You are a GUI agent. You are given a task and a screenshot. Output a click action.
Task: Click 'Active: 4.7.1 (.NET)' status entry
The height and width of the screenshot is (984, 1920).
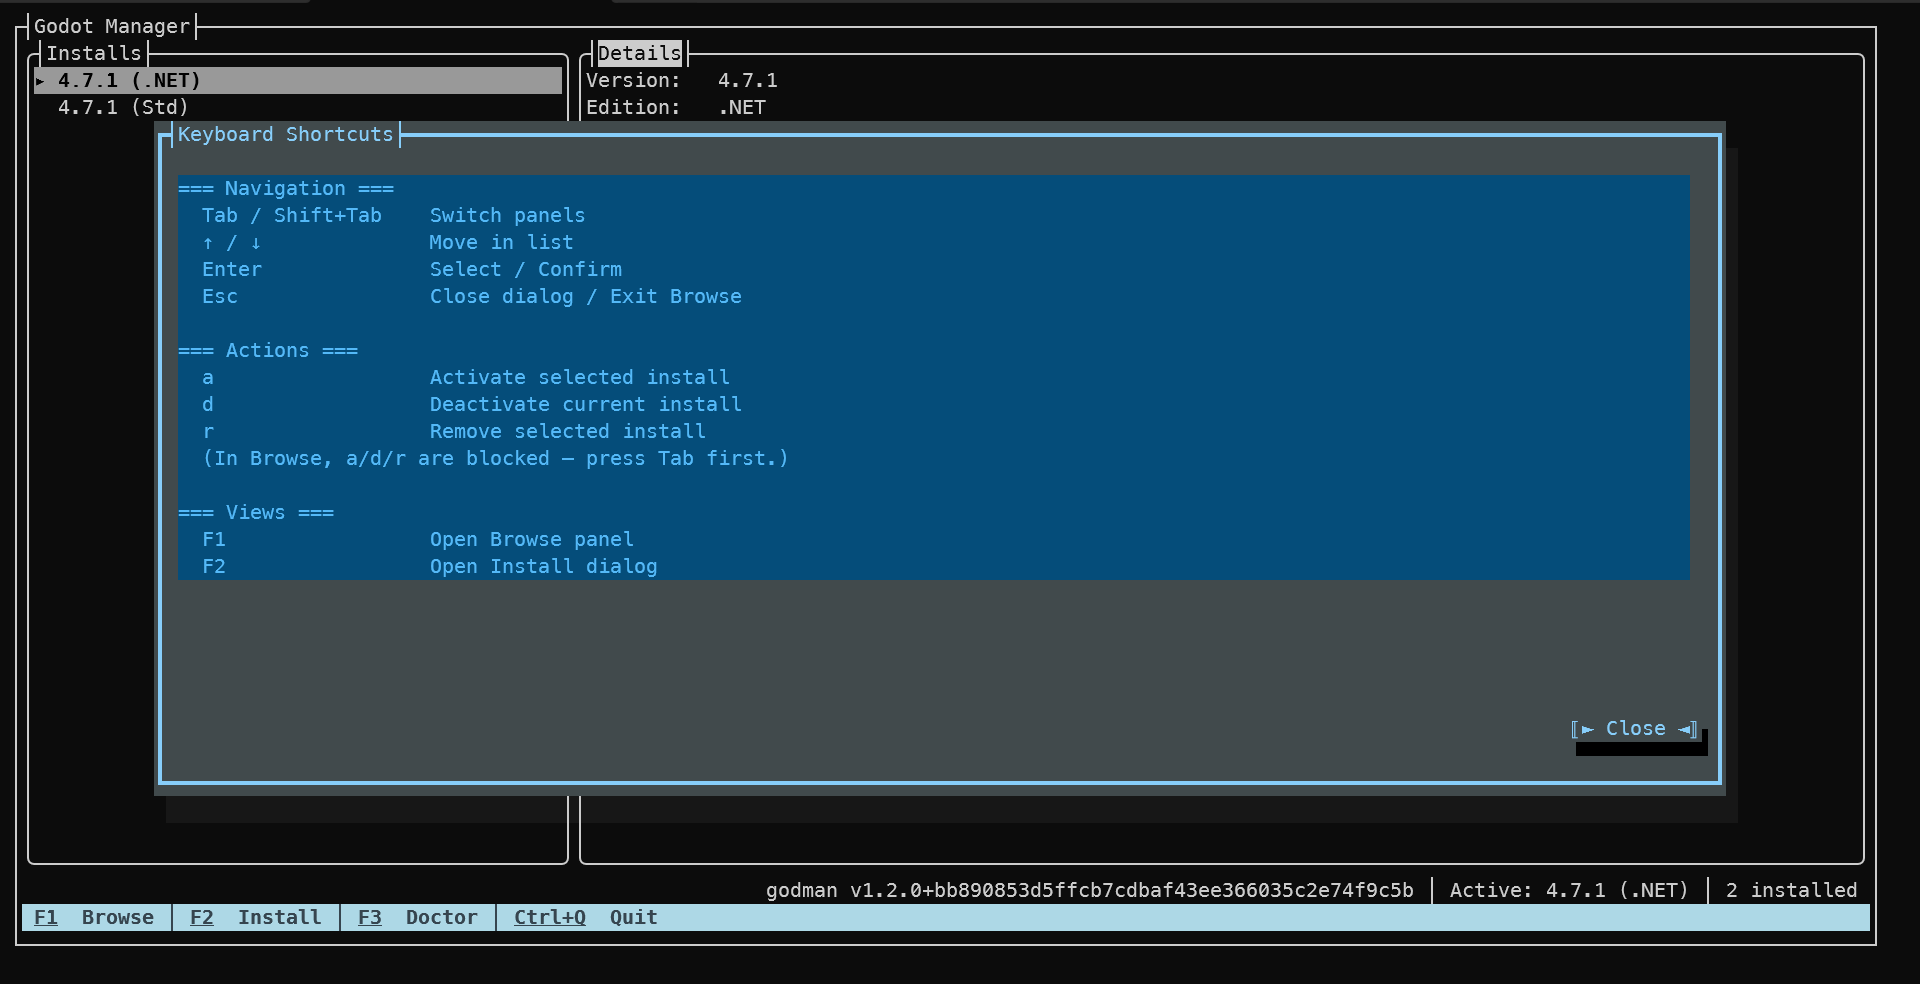click(x=1569, y=891)
